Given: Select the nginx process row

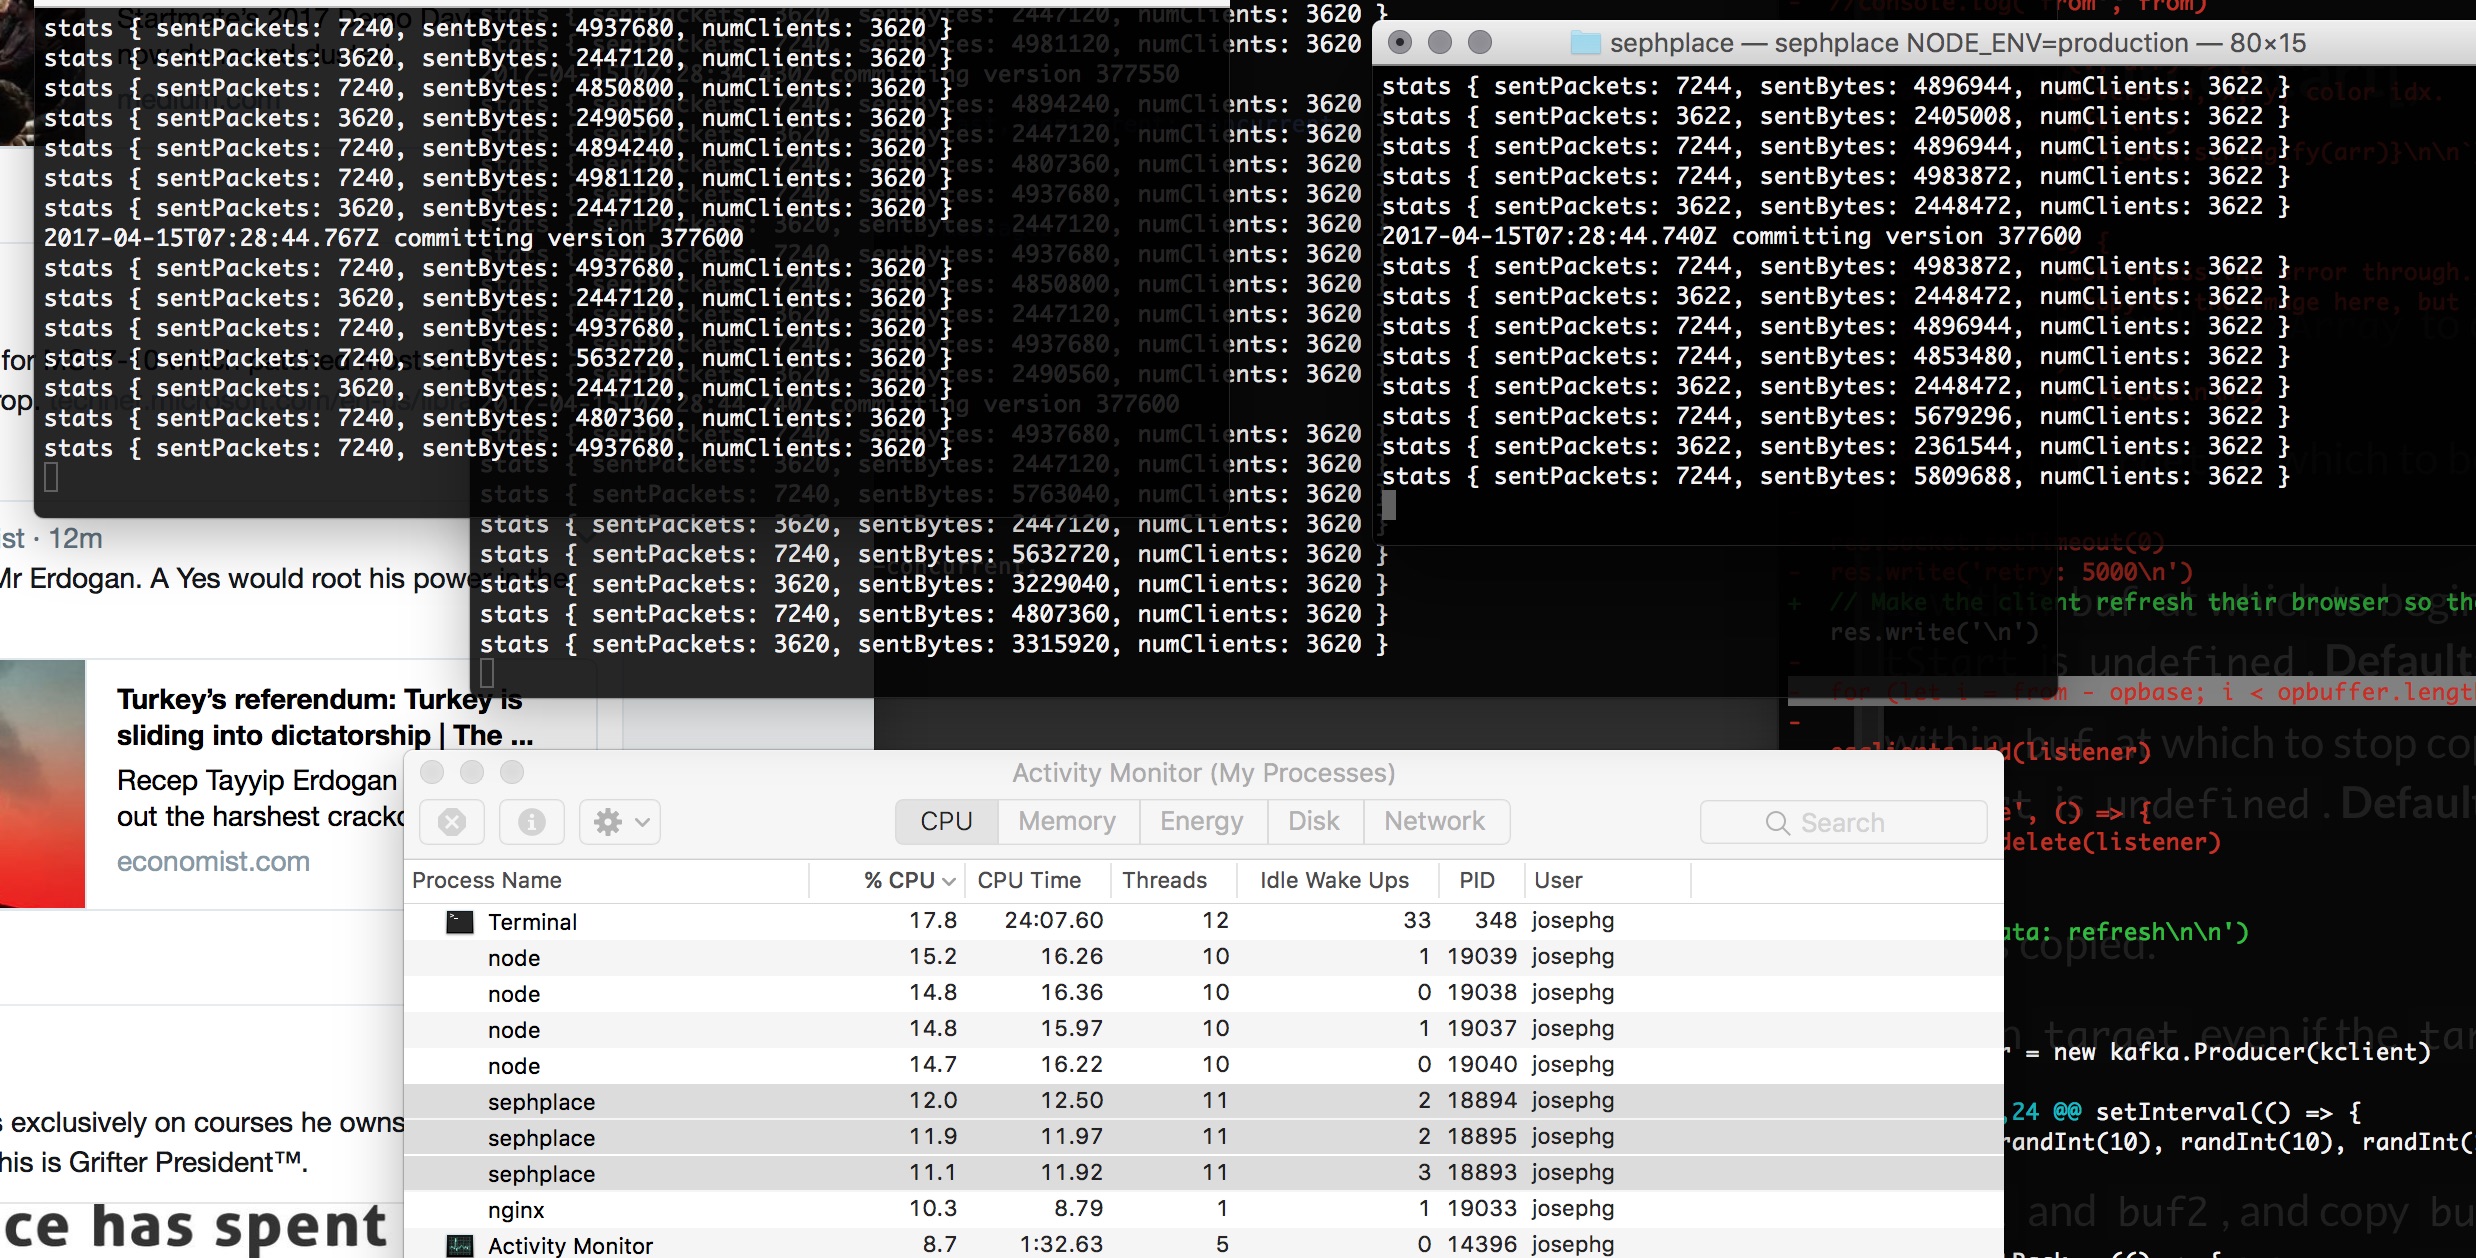Looking at the screenshot, I should click(1204, 1209).
